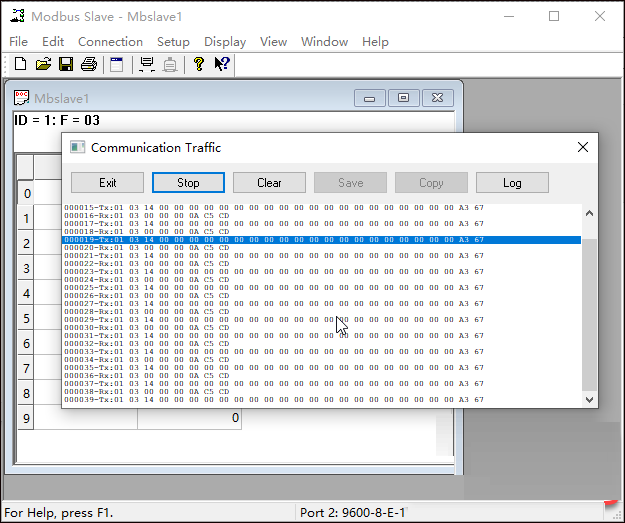Viewport: 625px width, 523px height.
Task: Click the Port 2: 9600-8-E-1 status text
Action: pyautogui.click(x=352, y=512)
